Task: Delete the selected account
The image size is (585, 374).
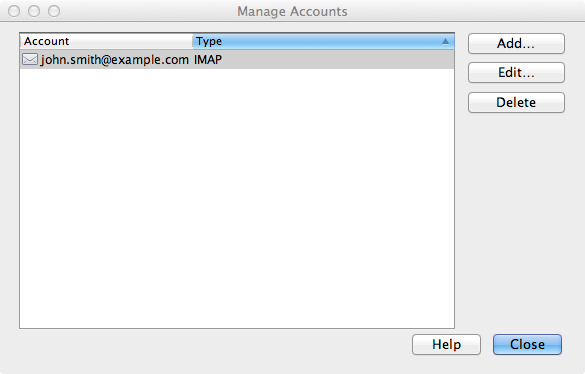Action: pyautogui.click(x=516, y=102)
